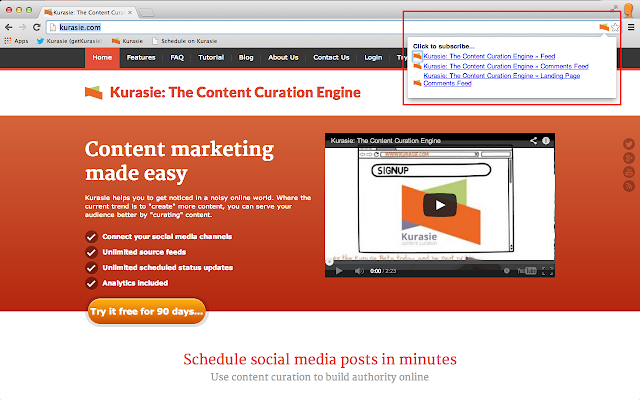Close the Kurasie browser tab

click(x=130, y=12)
